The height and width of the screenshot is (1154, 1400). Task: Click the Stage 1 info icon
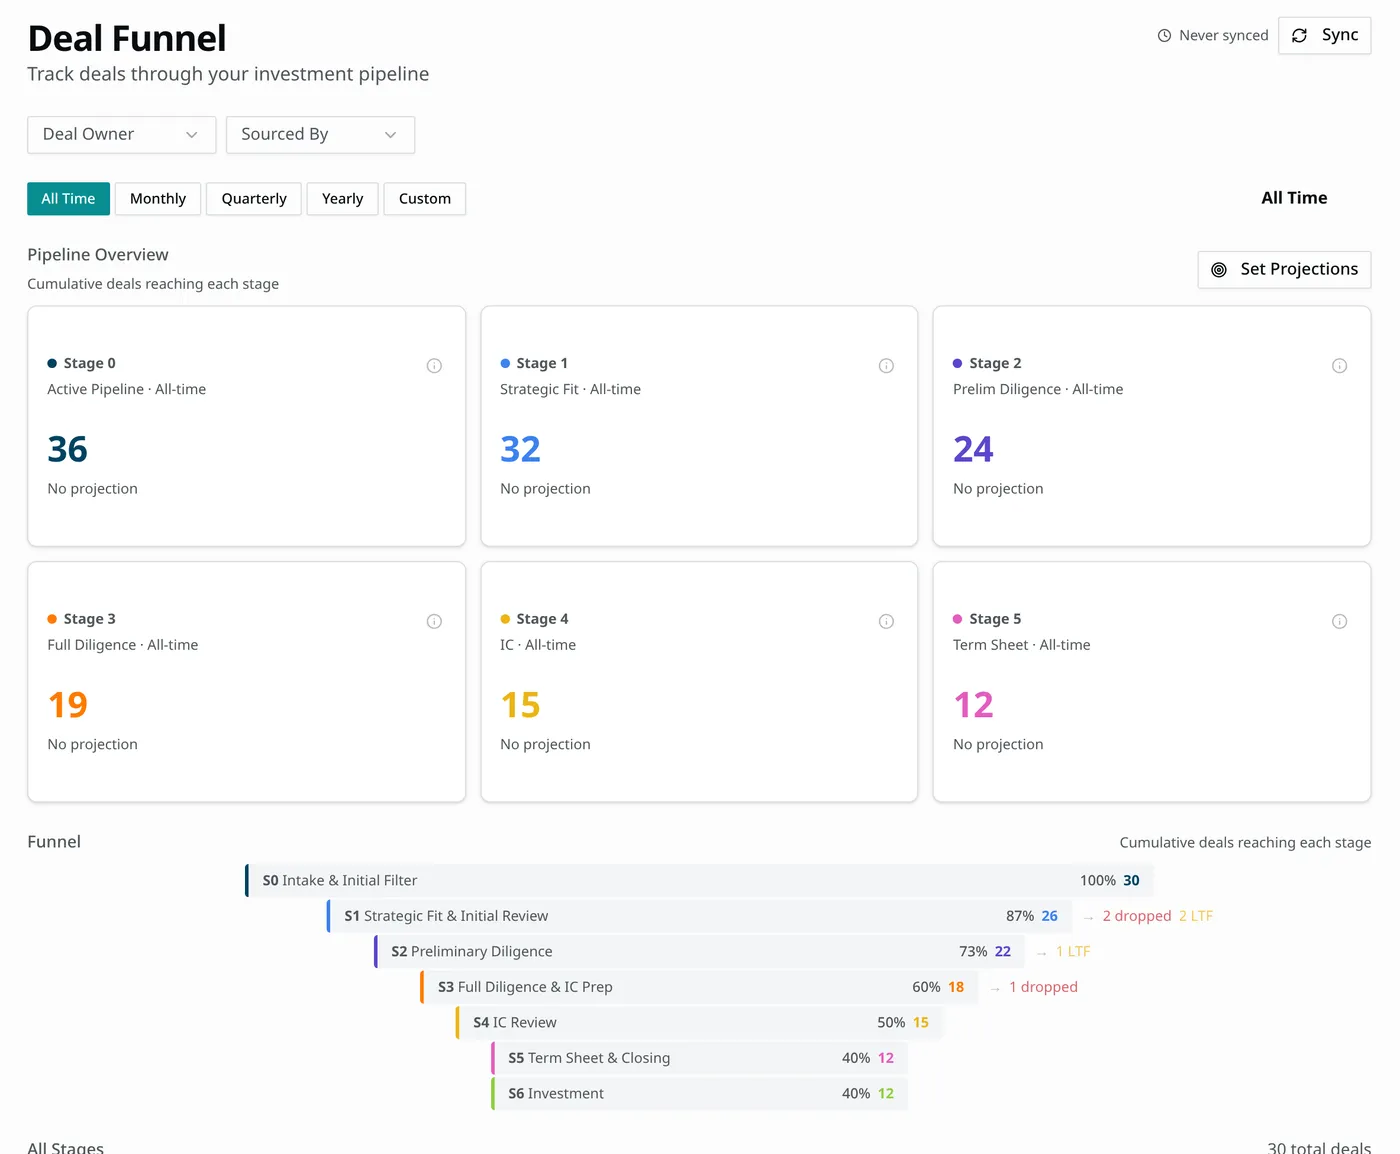886,366
